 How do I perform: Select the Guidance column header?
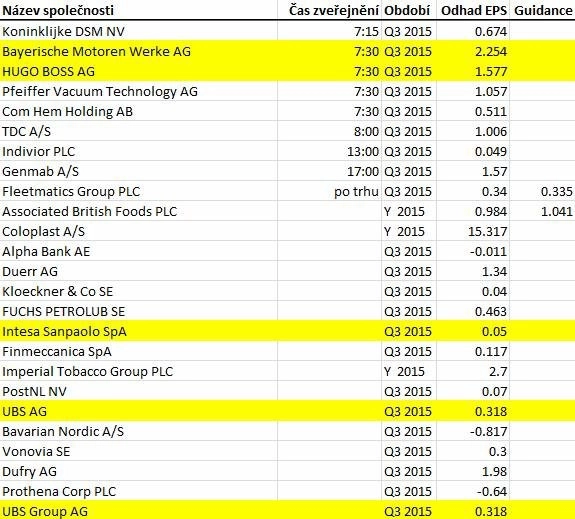pos(542,10)
